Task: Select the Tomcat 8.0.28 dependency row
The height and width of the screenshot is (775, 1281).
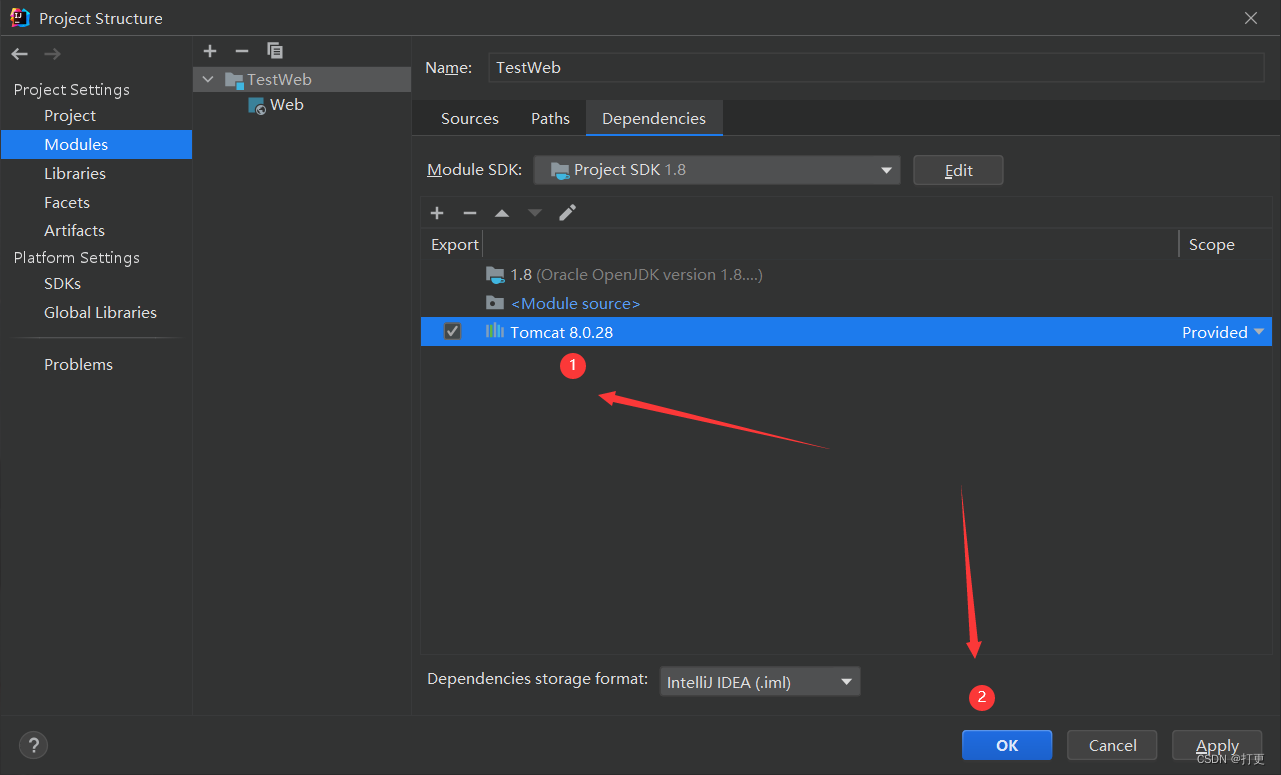Action: (x=846, y=332)
